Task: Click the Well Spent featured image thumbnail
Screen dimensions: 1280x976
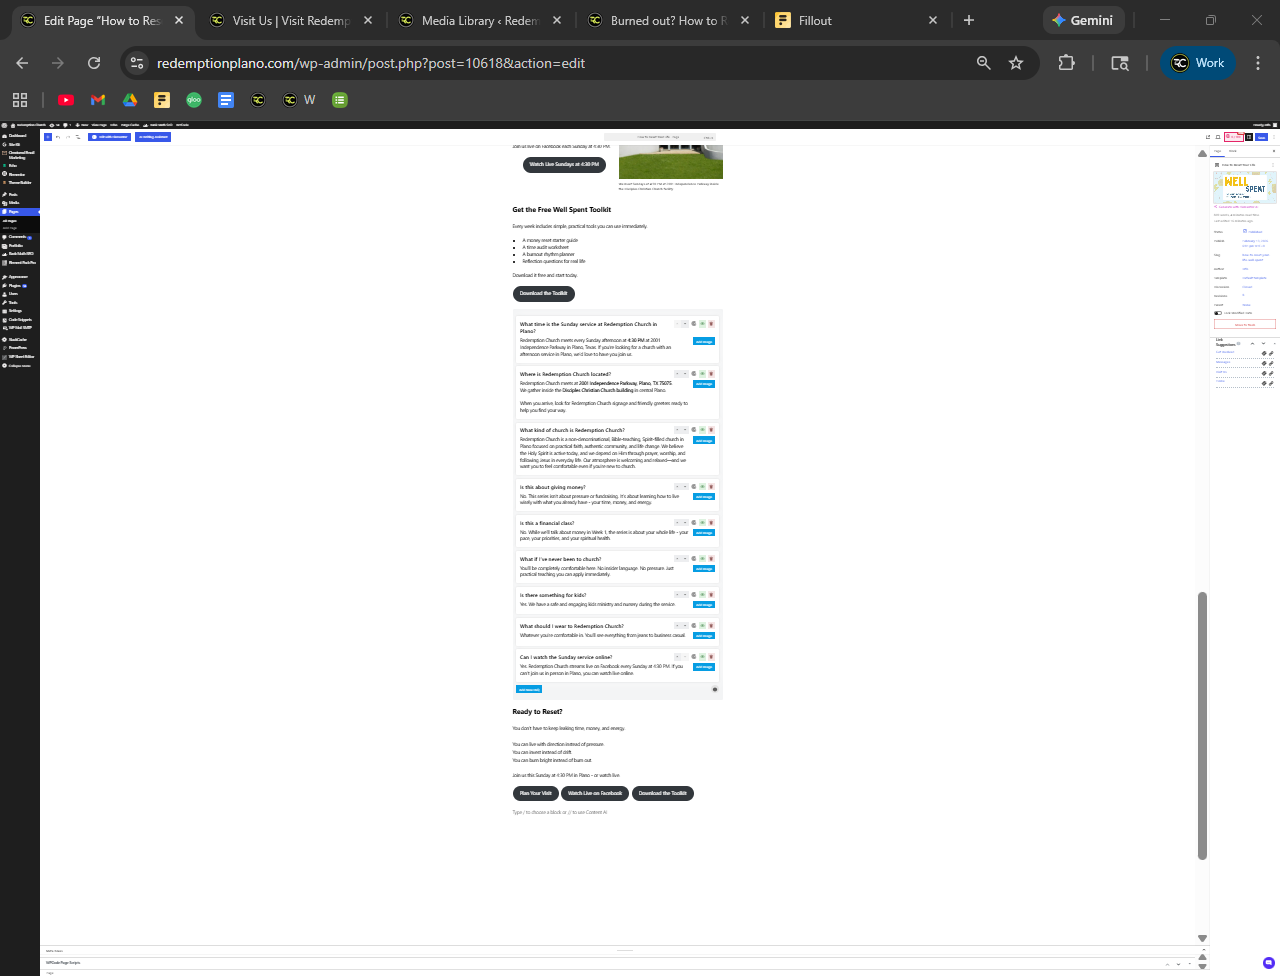Action: (x=1244, y=187)
